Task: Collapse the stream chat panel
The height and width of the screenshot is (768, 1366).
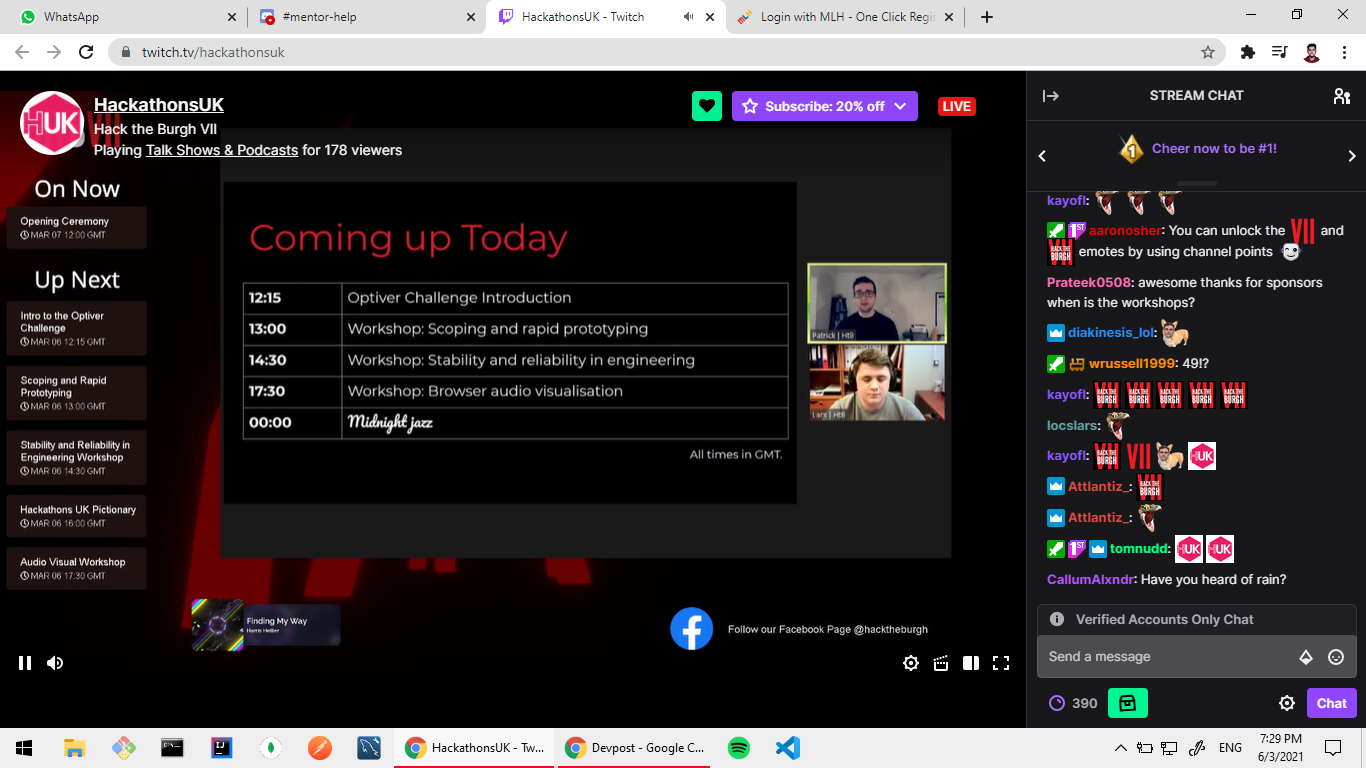Action: point(1051,96)
